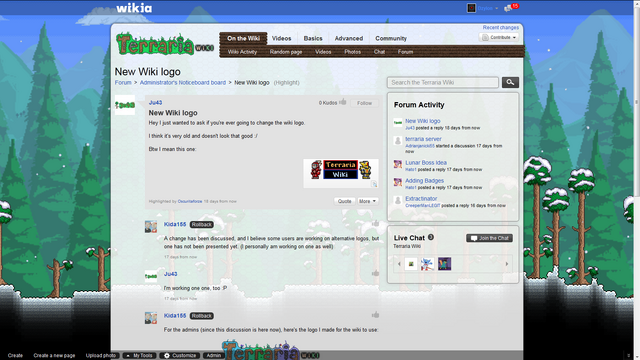Thumbs-up Ju43's reply
The image size is (640, 360).
click(x=376, y=273)
